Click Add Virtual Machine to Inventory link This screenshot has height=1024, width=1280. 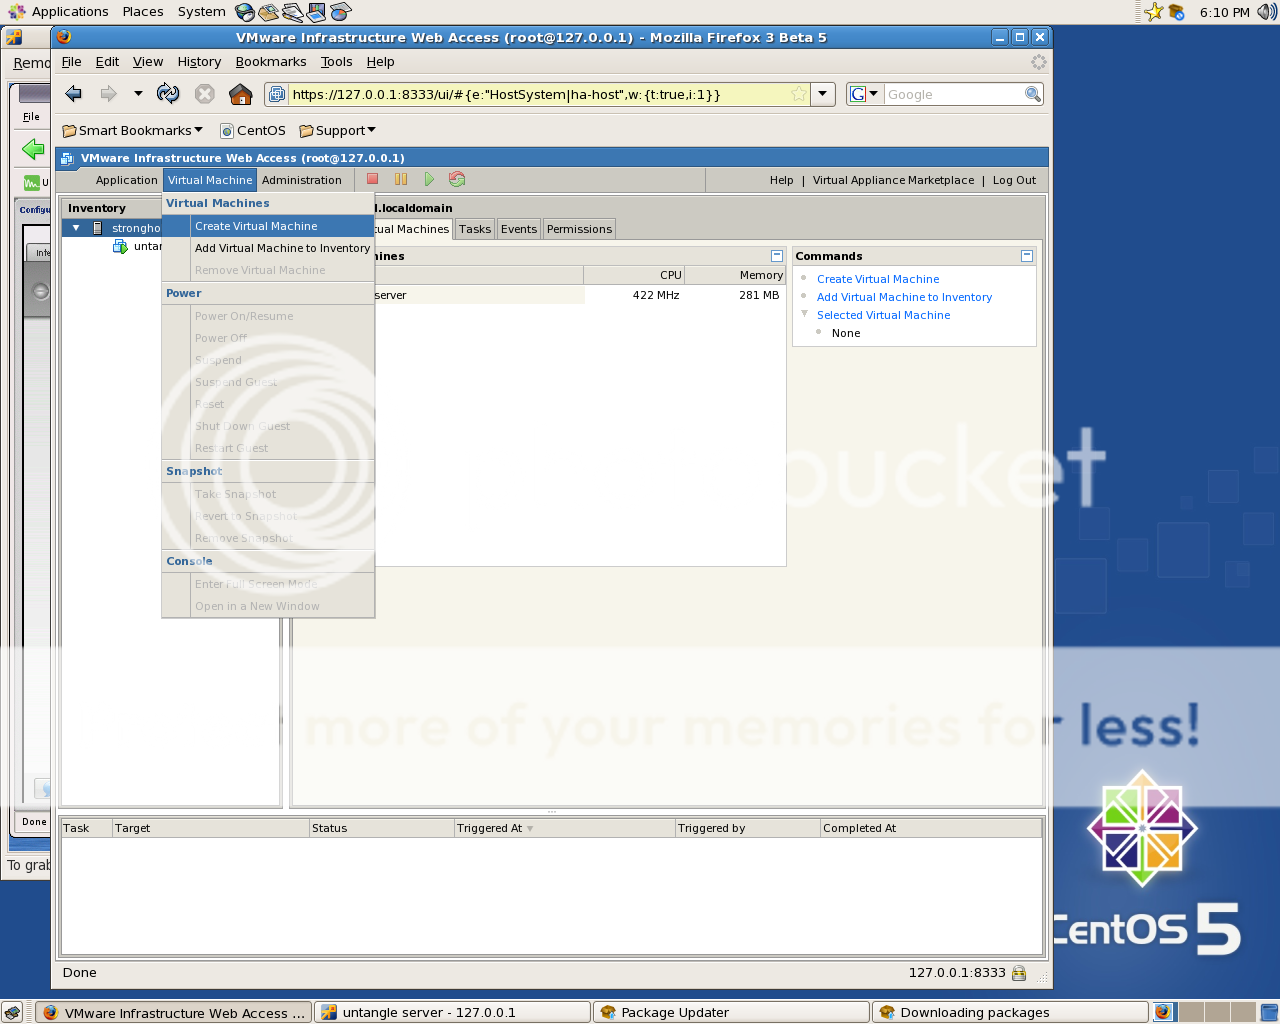904,297
